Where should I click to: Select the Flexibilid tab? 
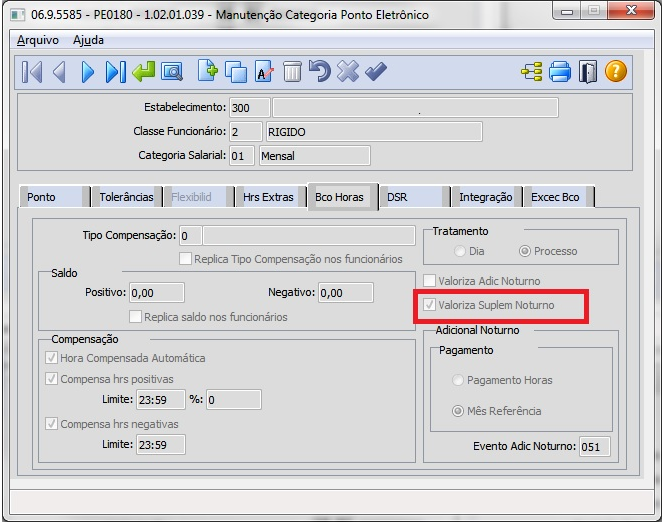pyautogui.click(x=199, y=197)
